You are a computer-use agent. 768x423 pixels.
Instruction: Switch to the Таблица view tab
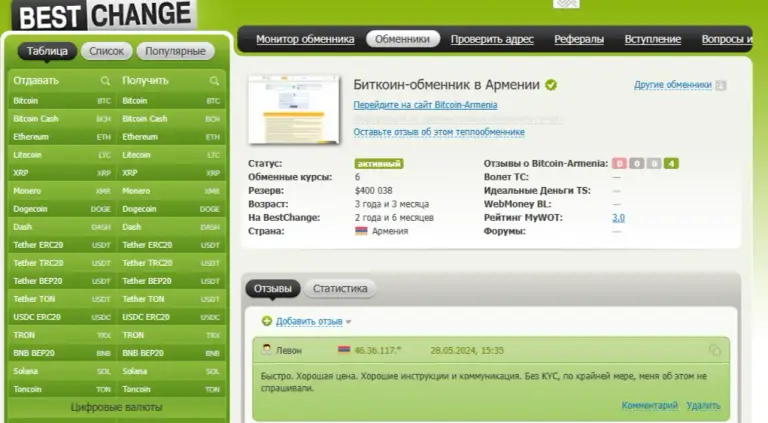pyautogui.click(x=47, y=51)
